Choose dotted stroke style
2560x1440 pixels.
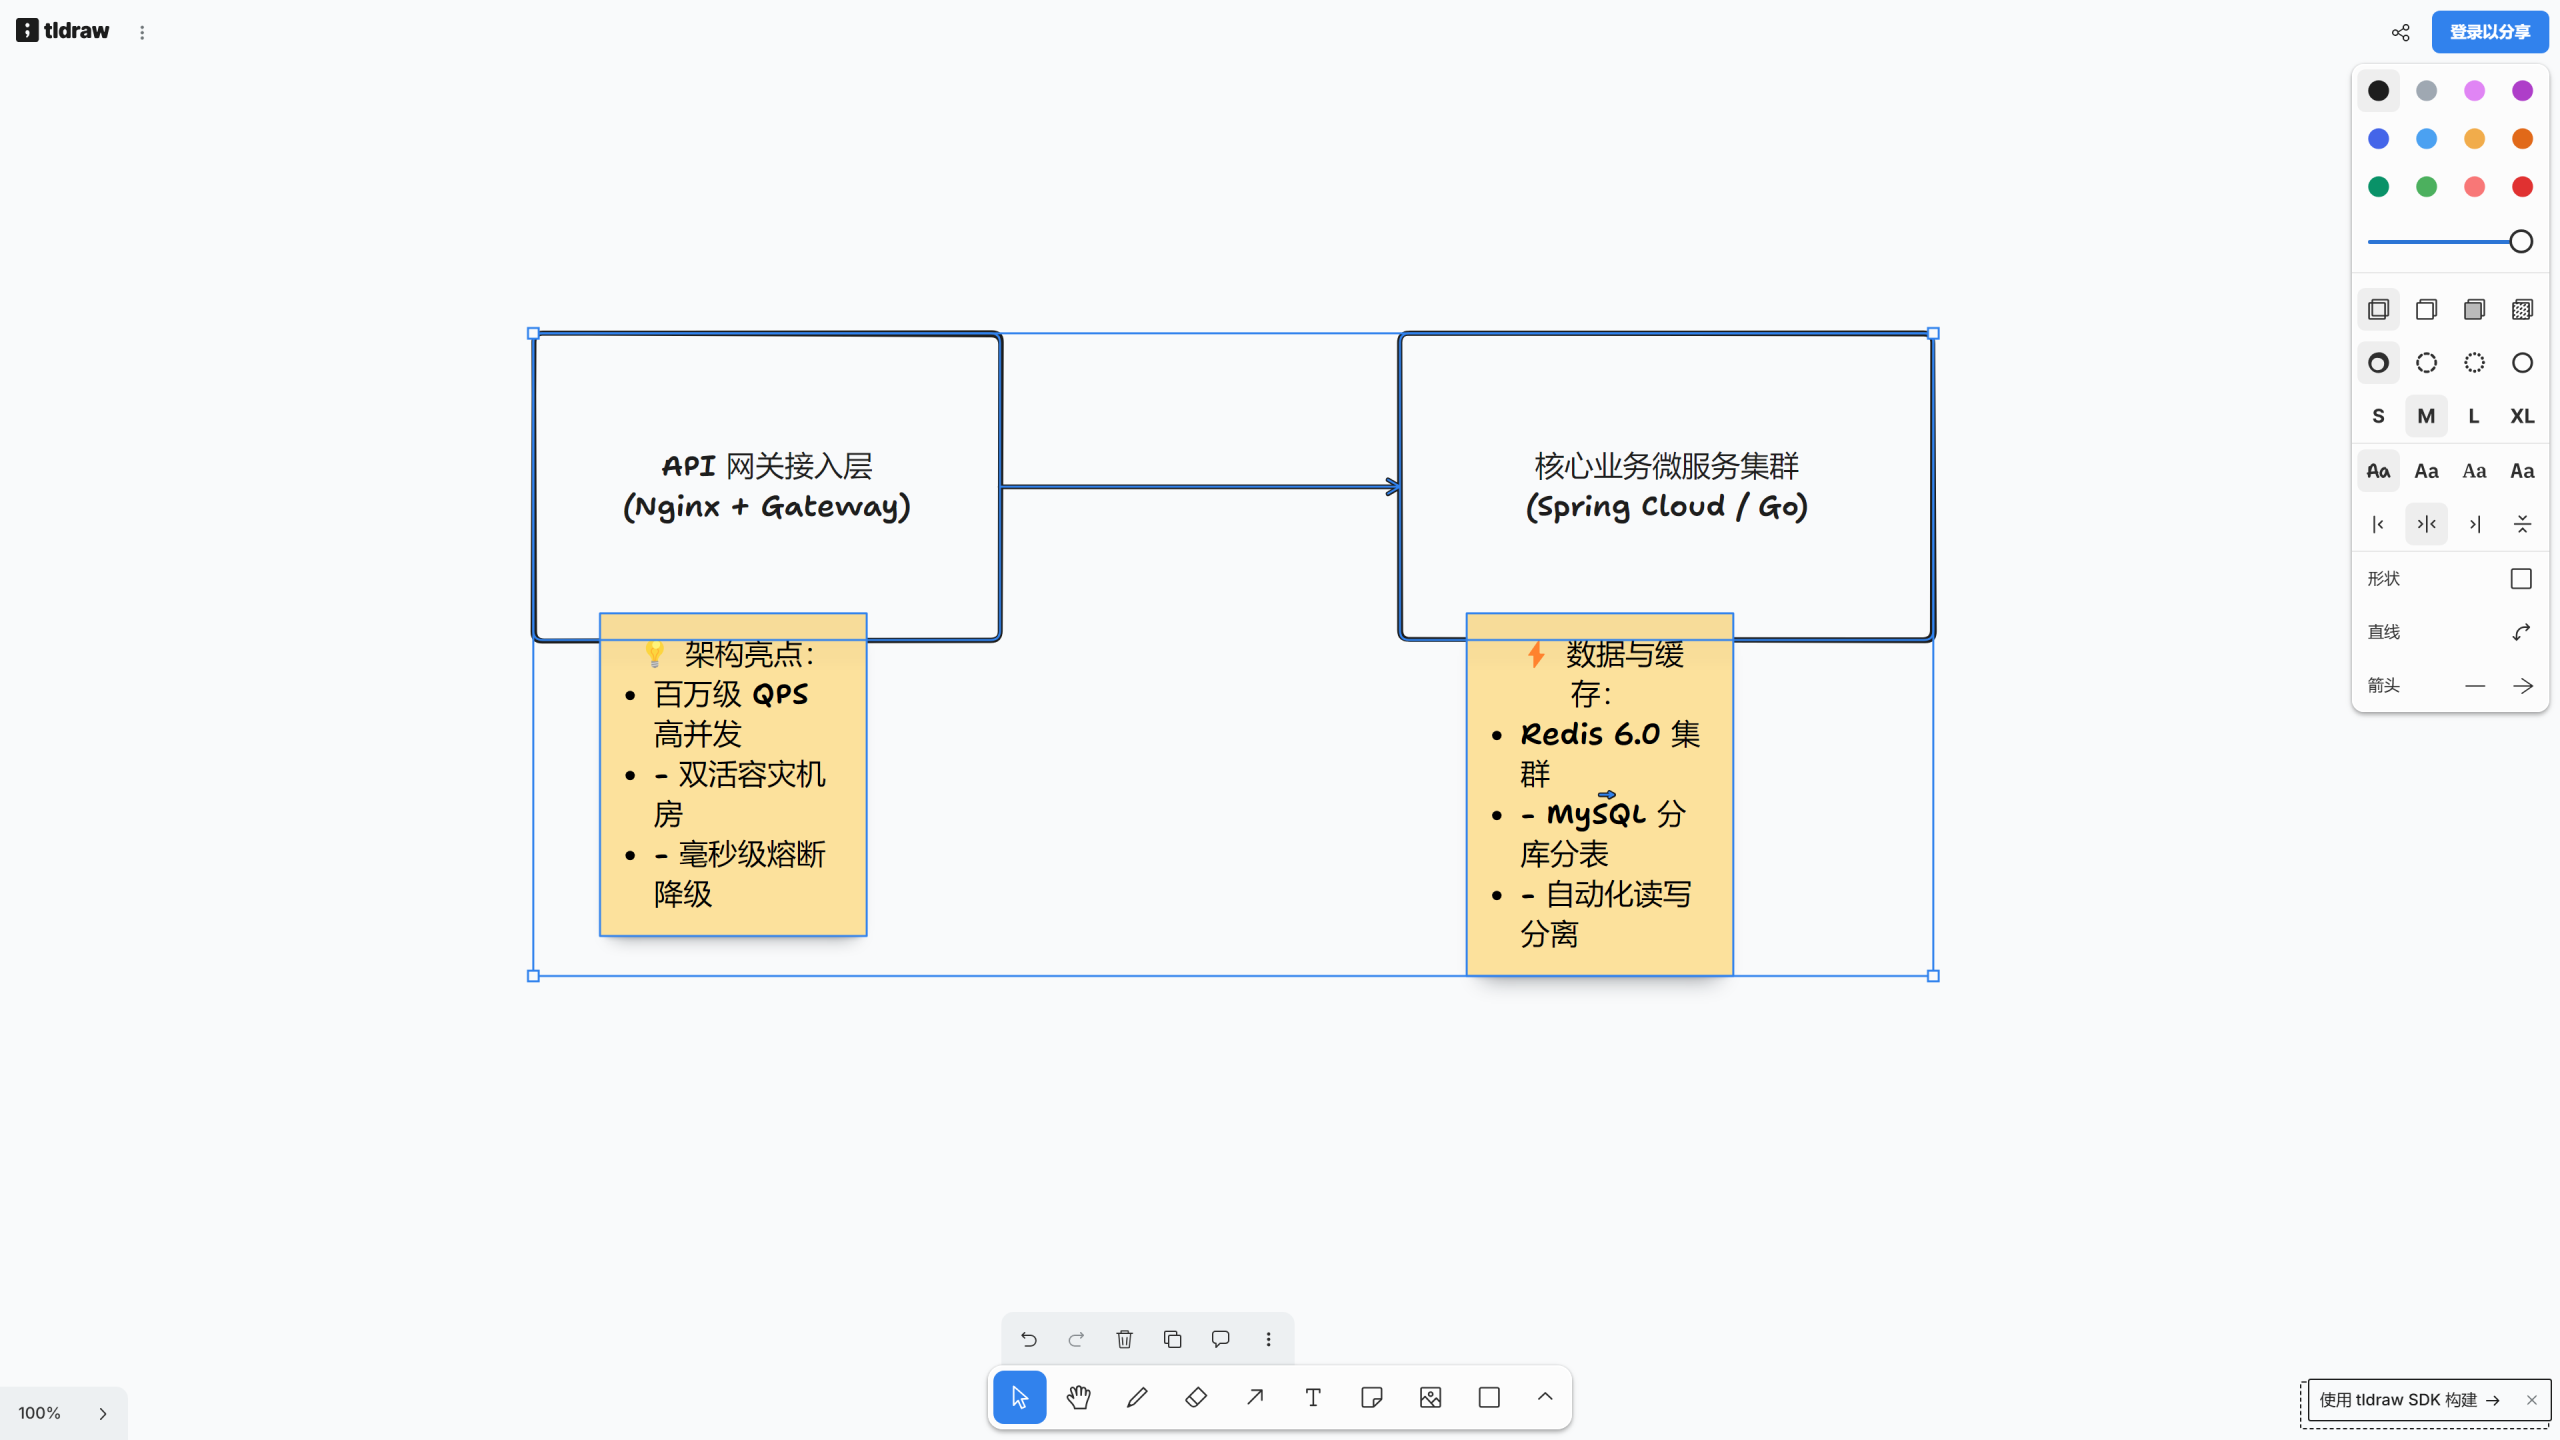coord(2474,363)
